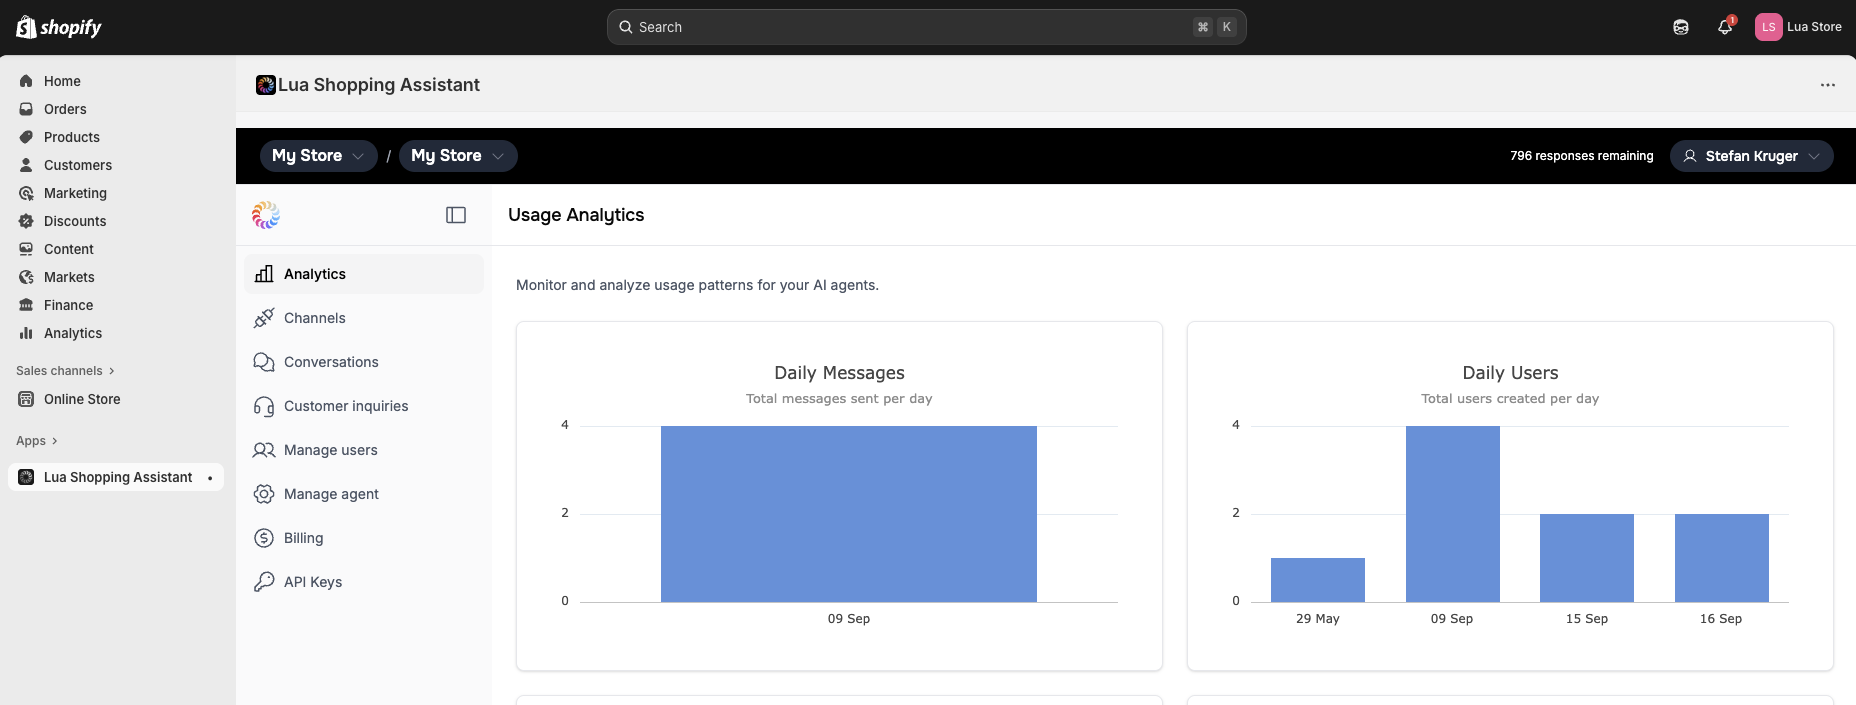
Task: Click the Lua spiral logo above the sidebar
Action: coord(265,214)
